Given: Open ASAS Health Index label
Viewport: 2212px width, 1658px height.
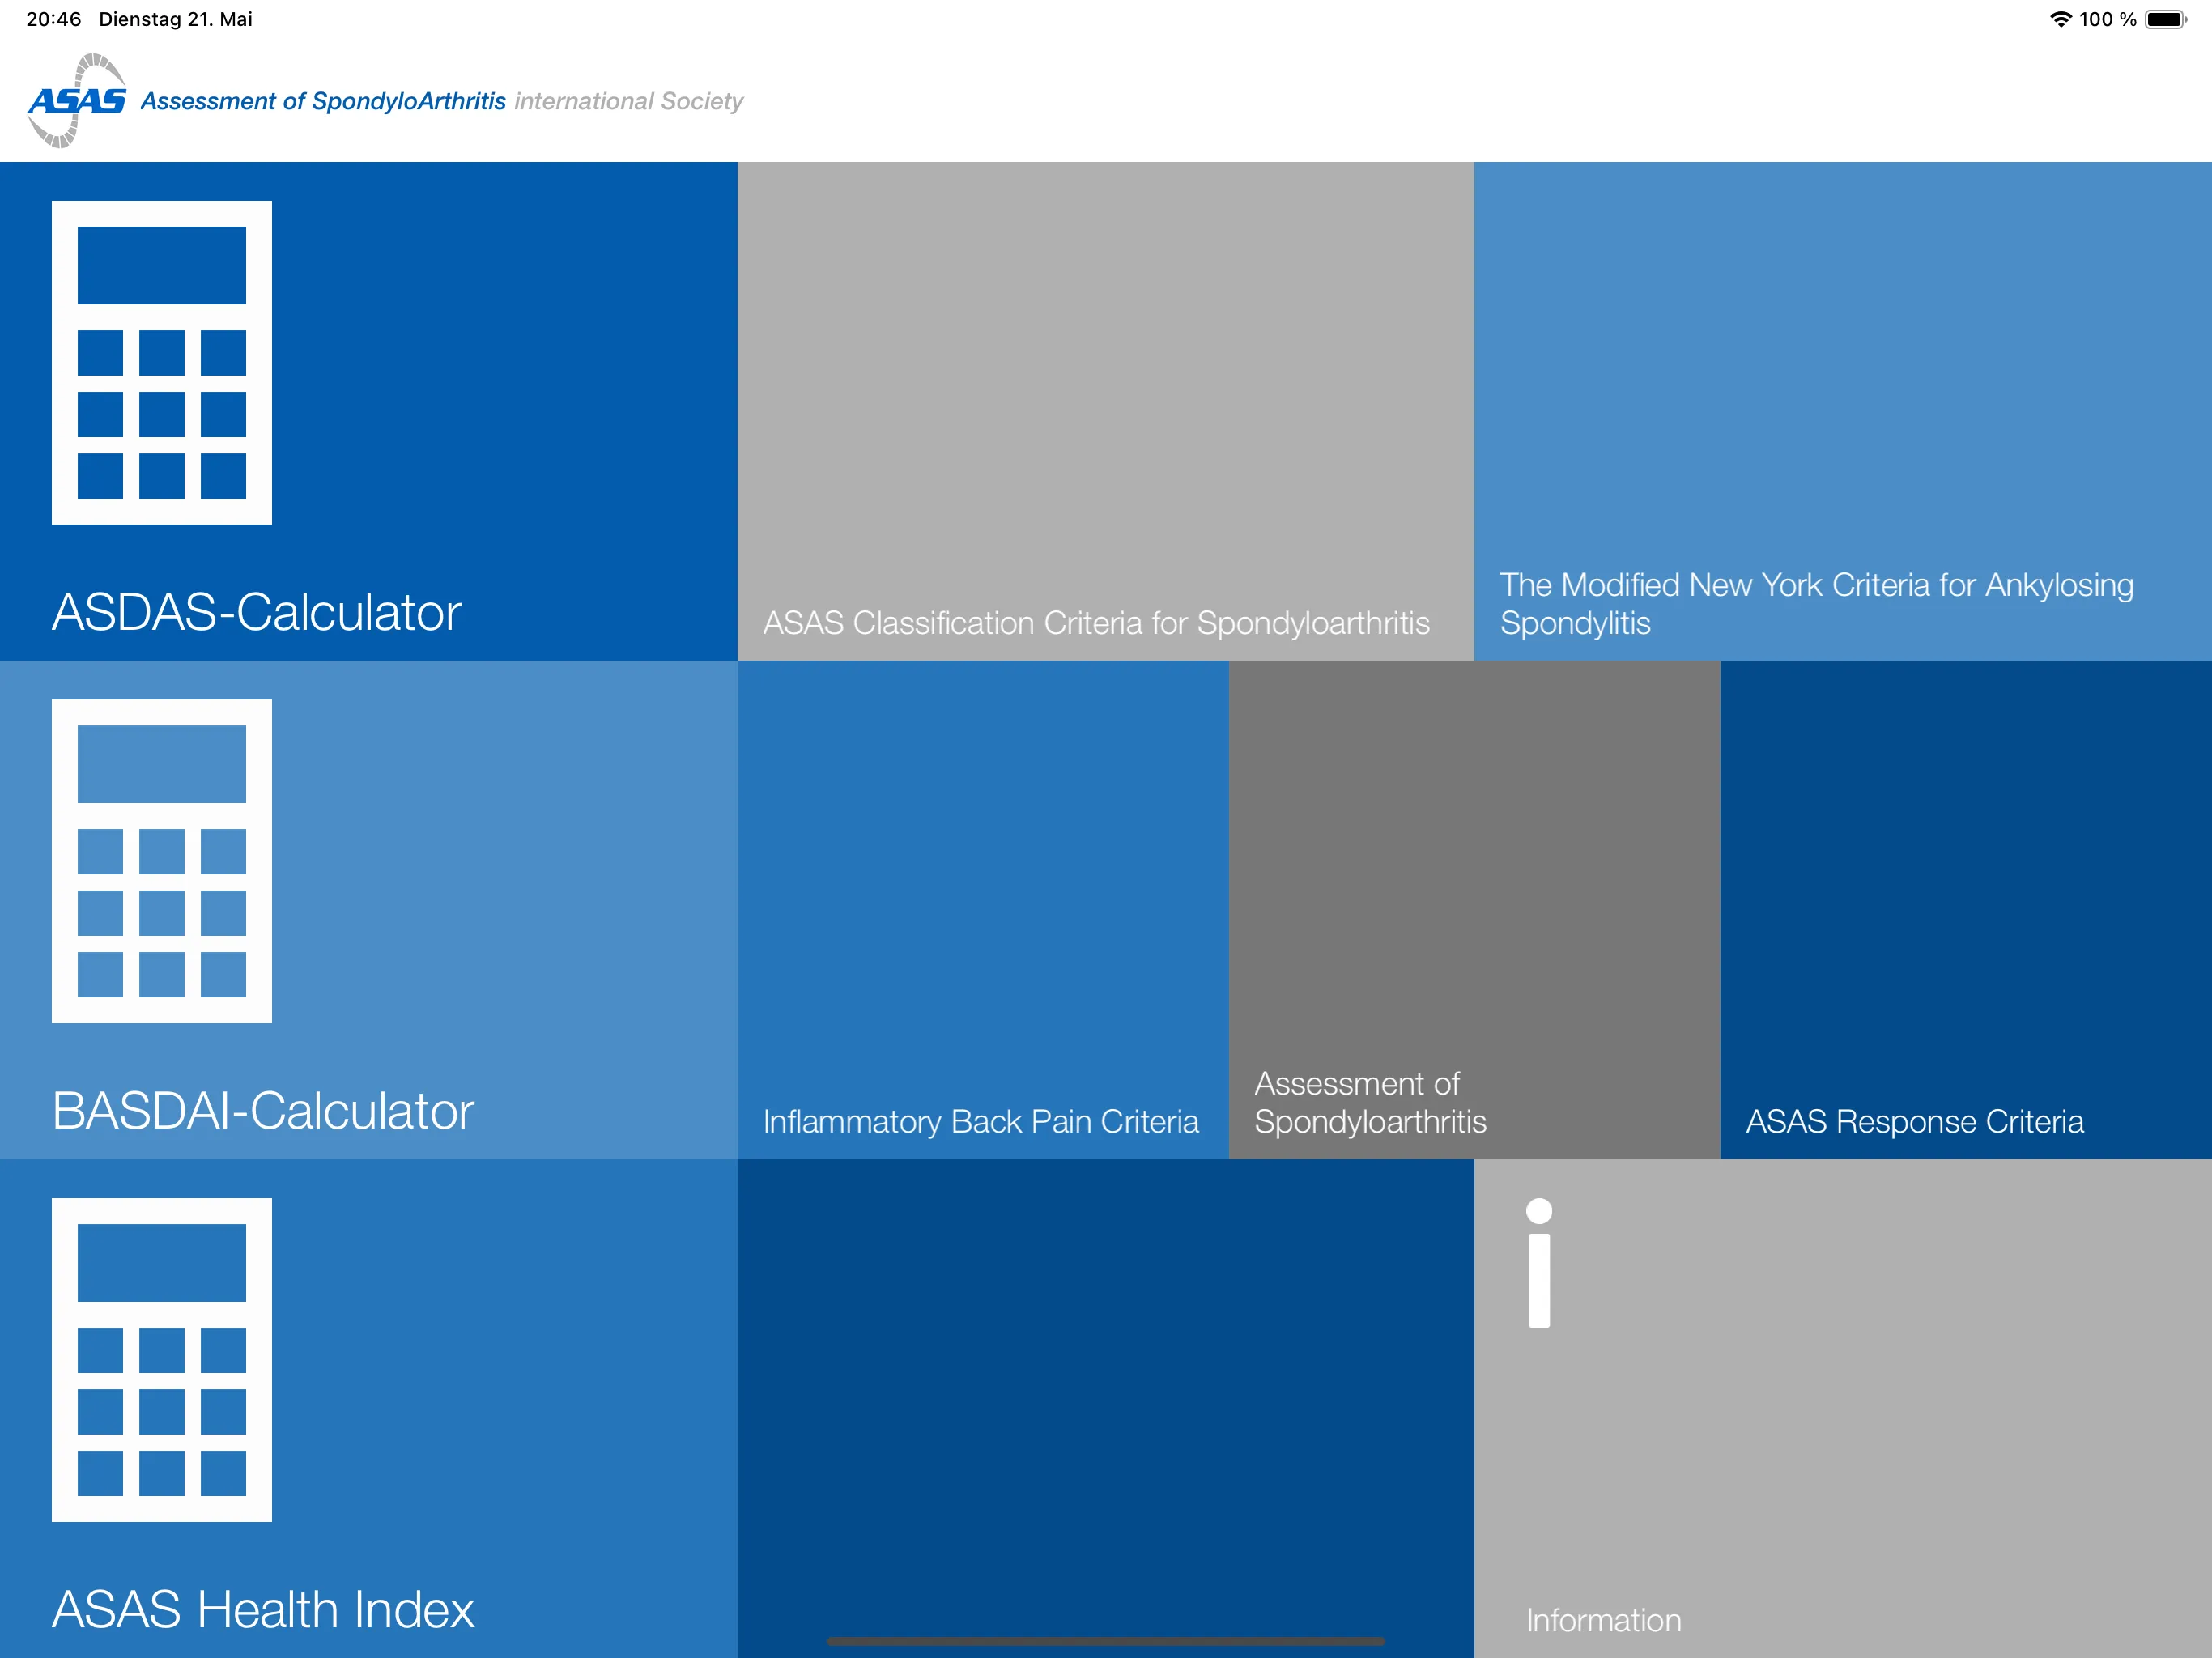Looking at the screenshot, I should (263, 1609).
